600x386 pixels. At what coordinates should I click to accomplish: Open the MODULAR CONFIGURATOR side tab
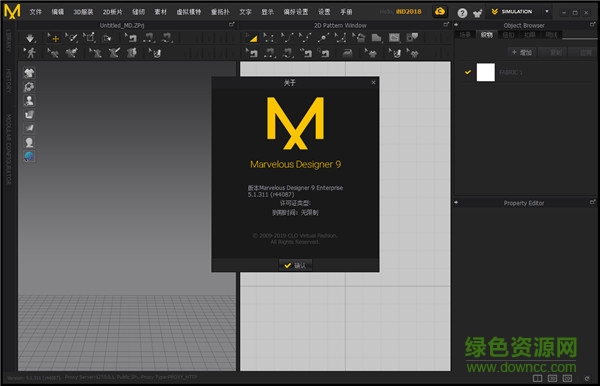[8, 149]
